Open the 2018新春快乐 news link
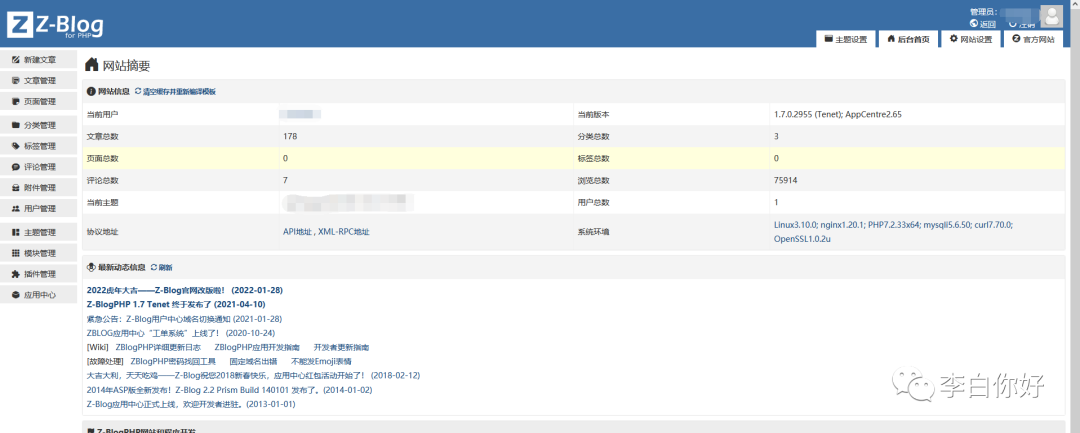The width and height of the screenshot is (1080, 433). [253, 376]
